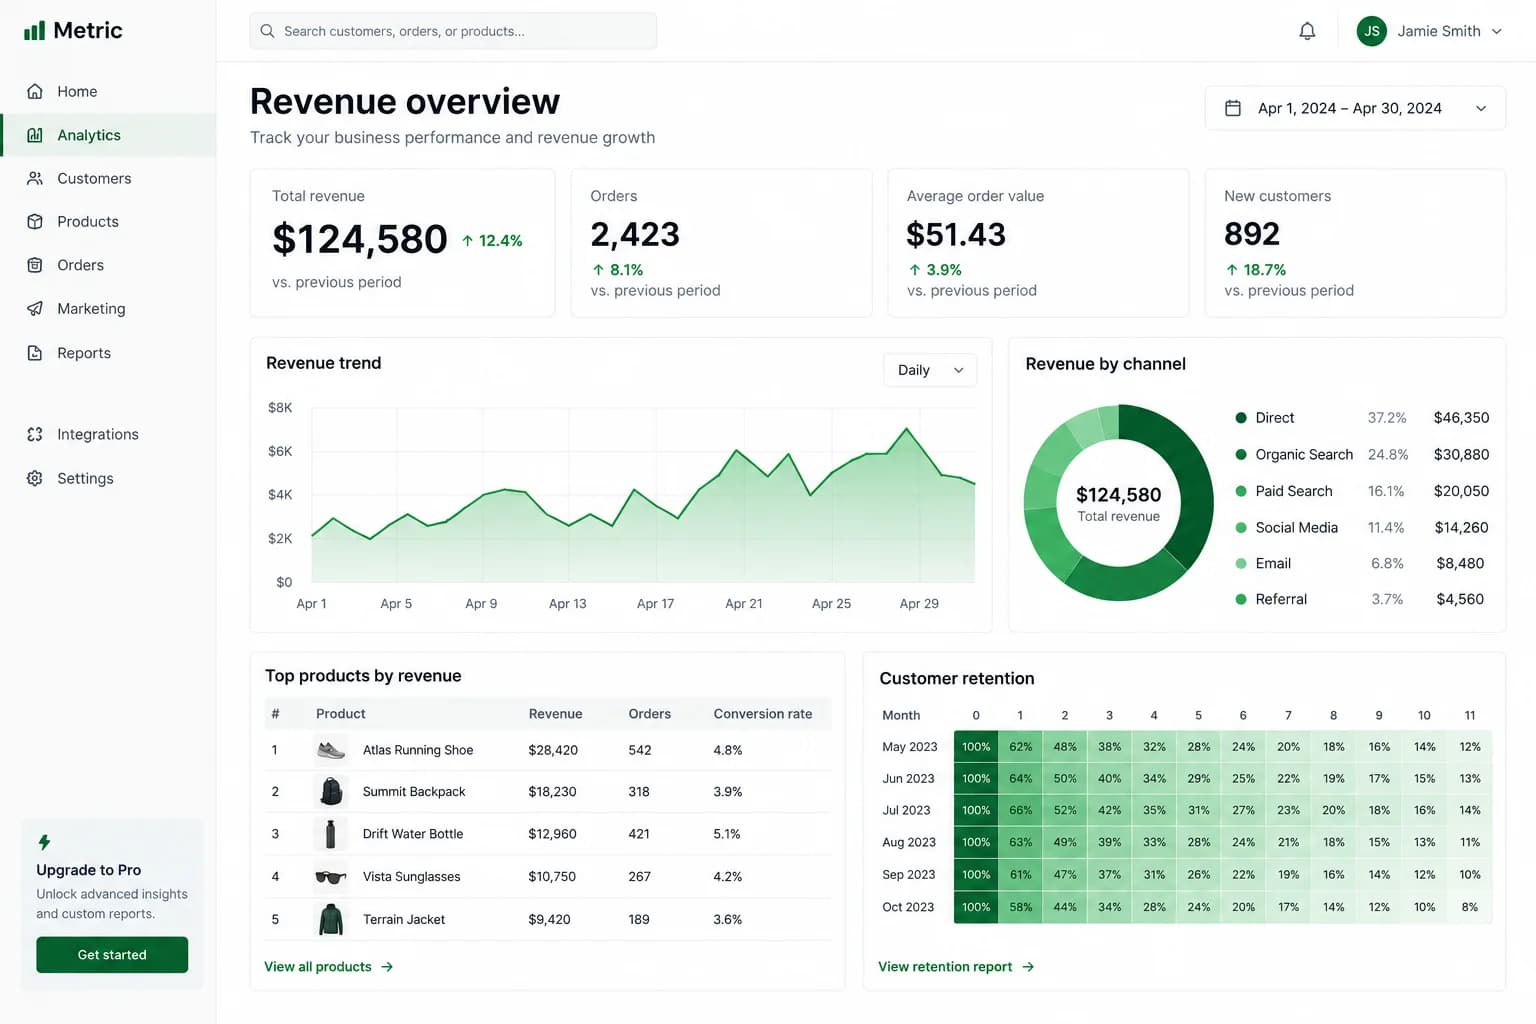This screenshot has width=1536, height=1024.
Task: Click the Apr 17 axis label on trend chart
Action: pyautogui.click(x=656, y=604)
